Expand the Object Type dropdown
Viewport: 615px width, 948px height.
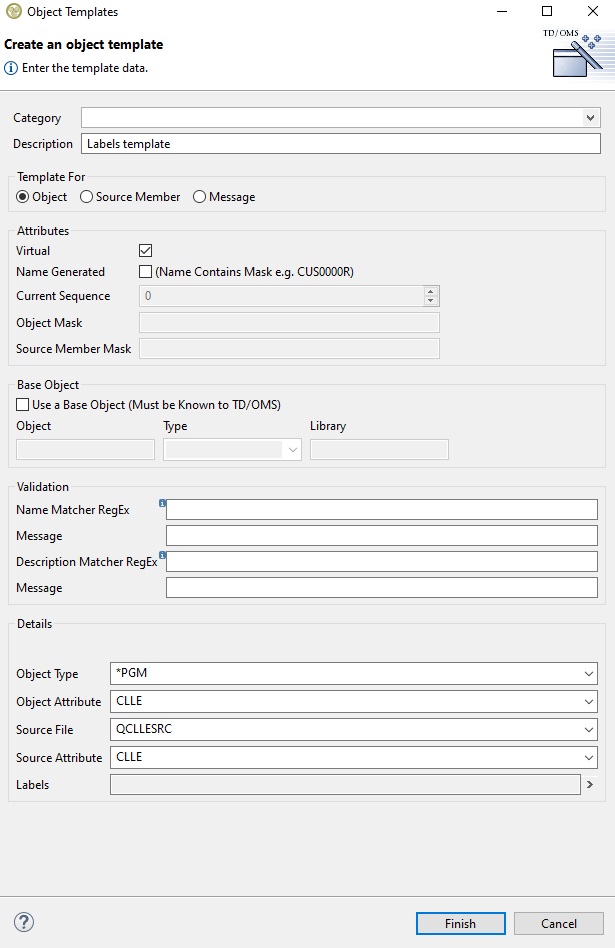coord(589,674)
